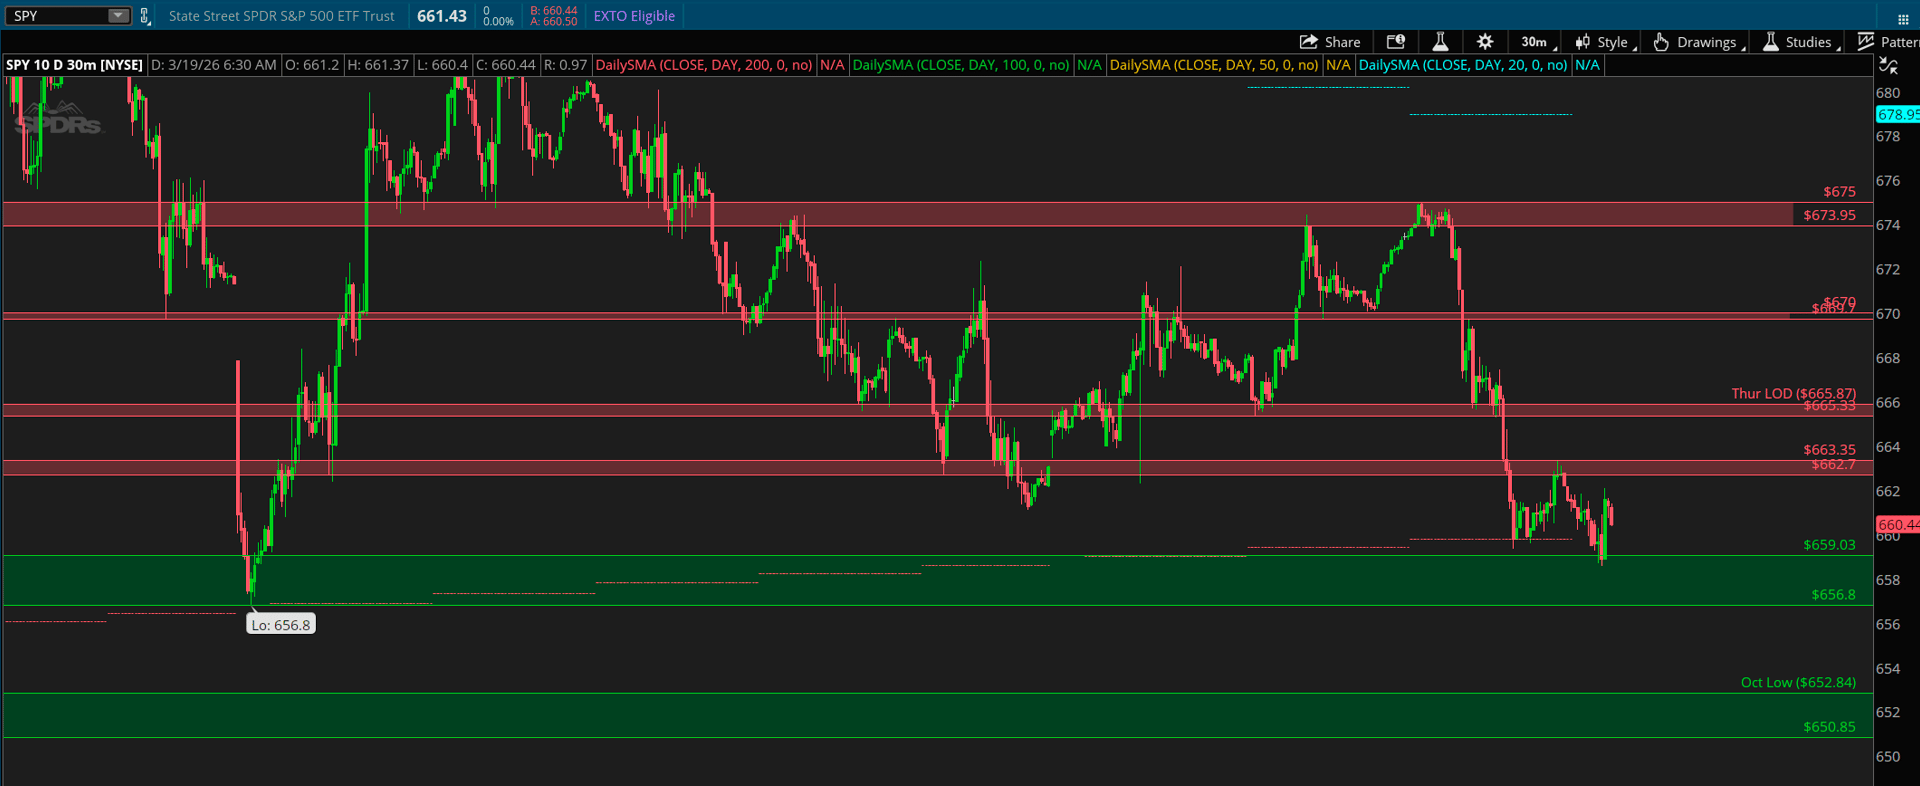Open the 30m timeframe dropdown
1920x786 pixels.
[1538, 42]
